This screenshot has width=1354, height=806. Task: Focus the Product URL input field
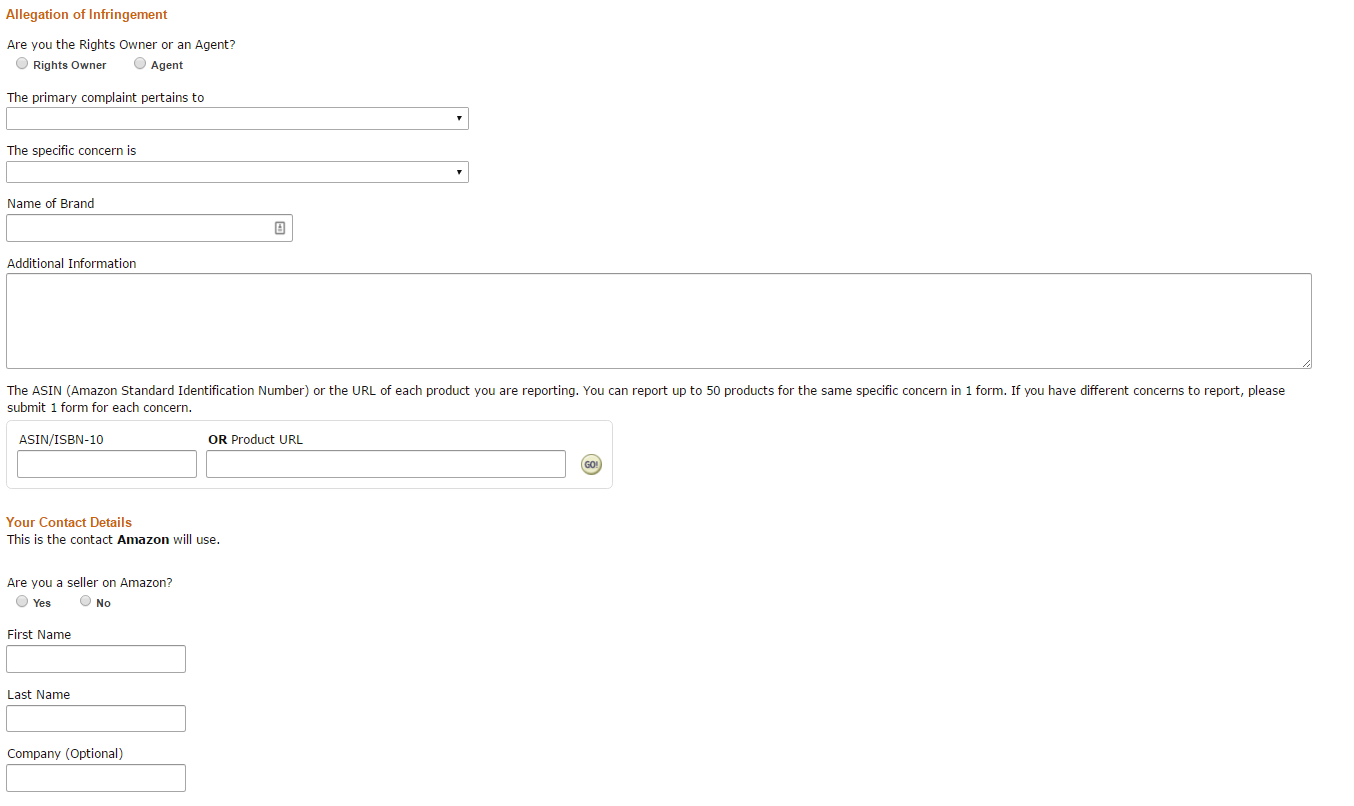385,464
